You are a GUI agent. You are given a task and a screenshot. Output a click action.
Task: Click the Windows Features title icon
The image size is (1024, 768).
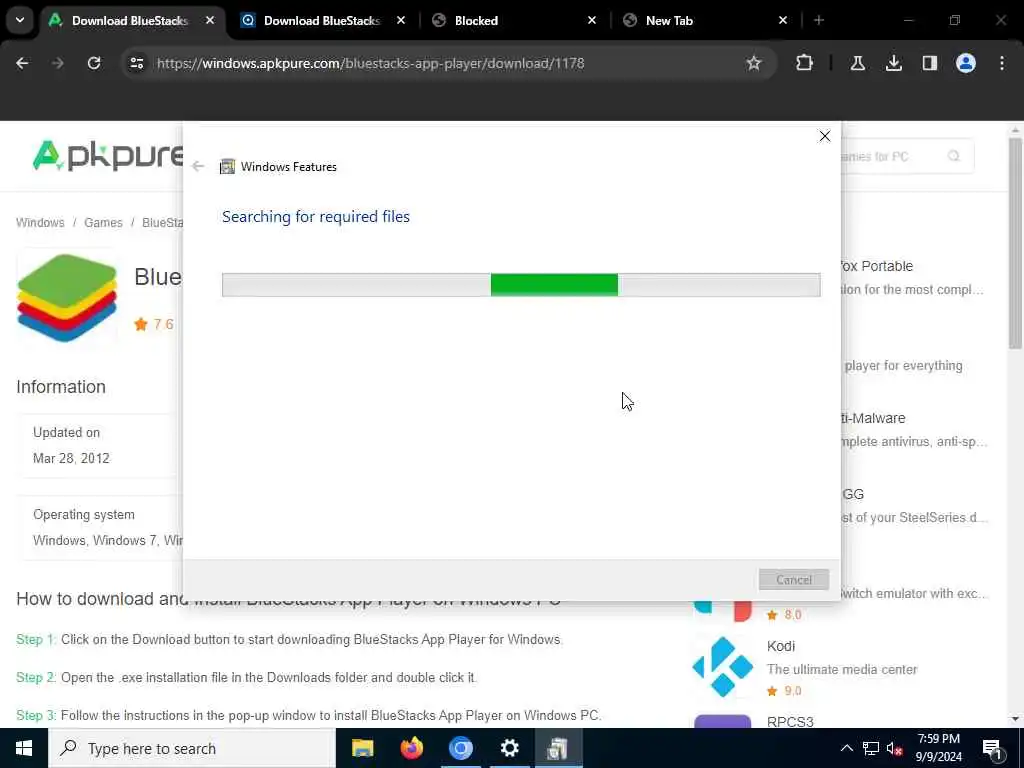(227, 167)
